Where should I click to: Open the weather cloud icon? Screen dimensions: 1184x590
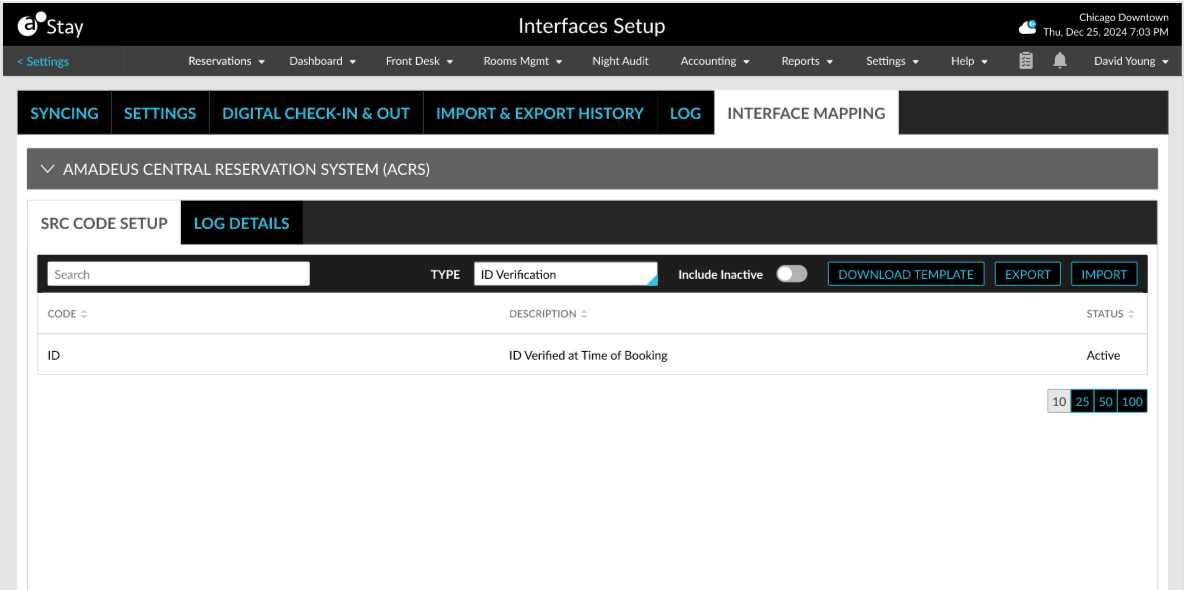[x=1028, y=27]
